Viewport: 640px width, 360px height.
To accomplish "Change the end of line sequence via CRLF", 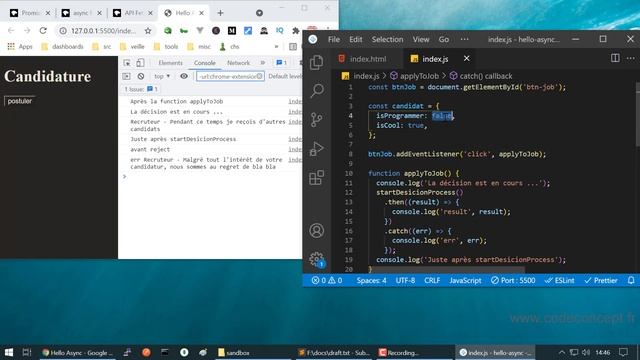I will coord(432,280).
